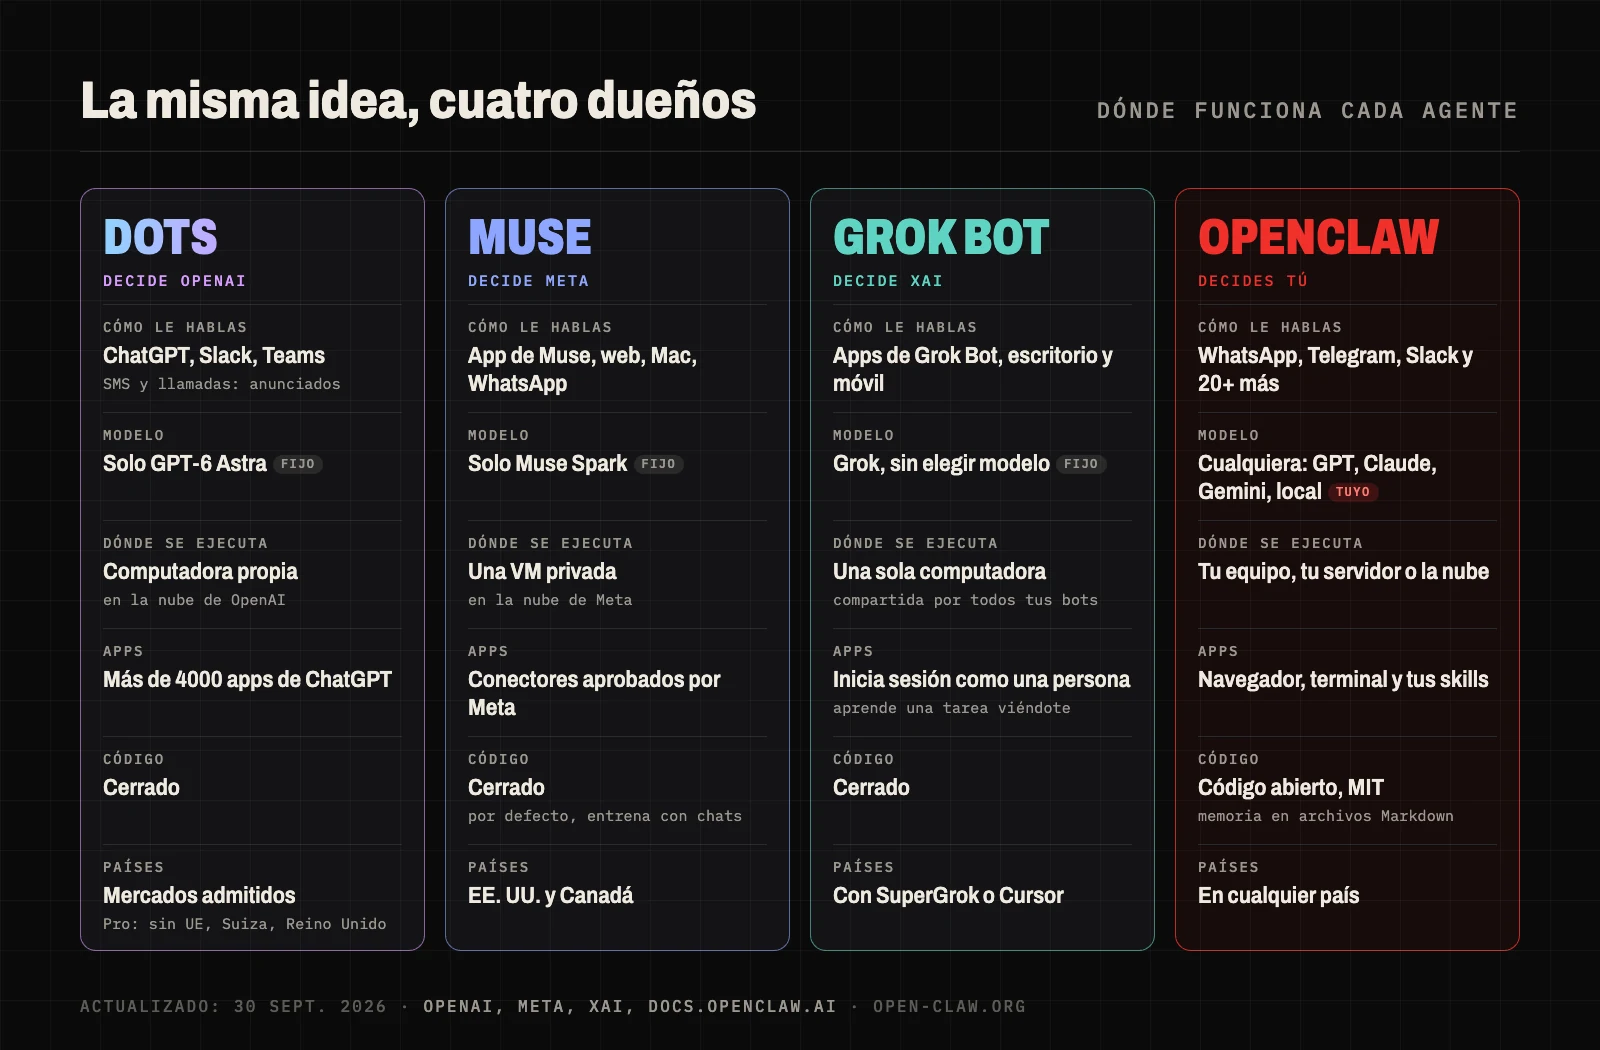Click the FIJO badge in GROK BOT card
The image size is (1600, 1050).
click(x=1081, y=464)
